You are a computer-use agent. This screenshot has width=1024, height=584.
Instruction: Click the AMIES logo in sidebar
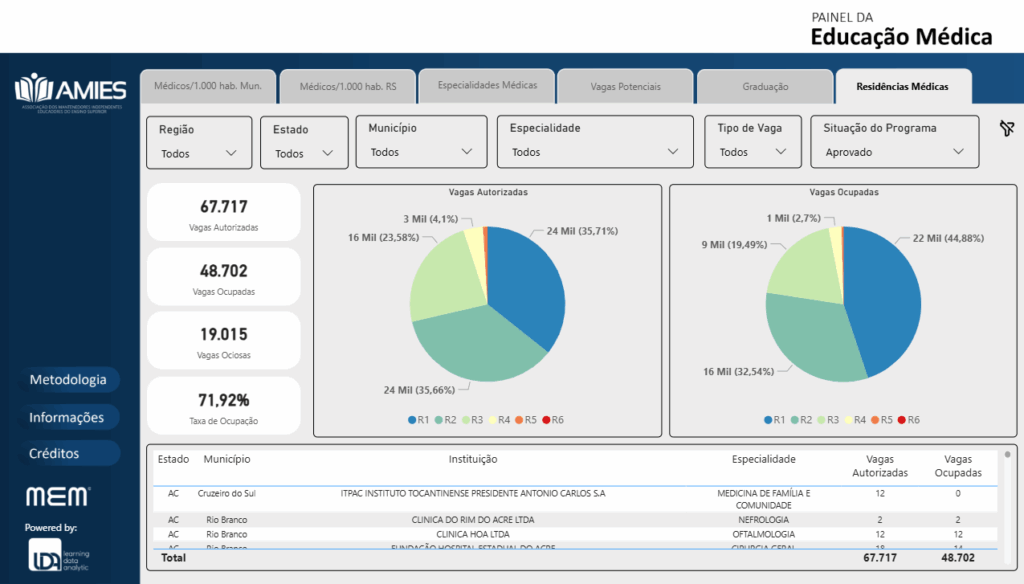click(70, 92)
